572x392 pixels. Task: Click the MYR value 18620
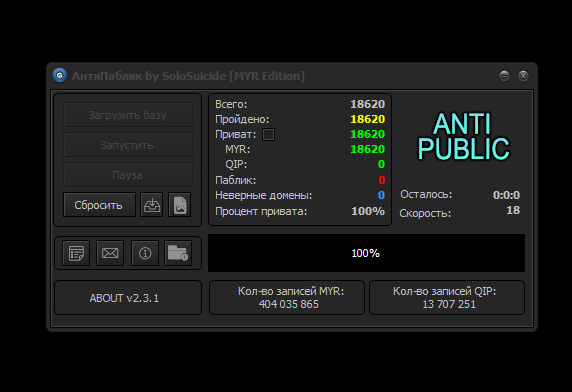tap(367, 149)
